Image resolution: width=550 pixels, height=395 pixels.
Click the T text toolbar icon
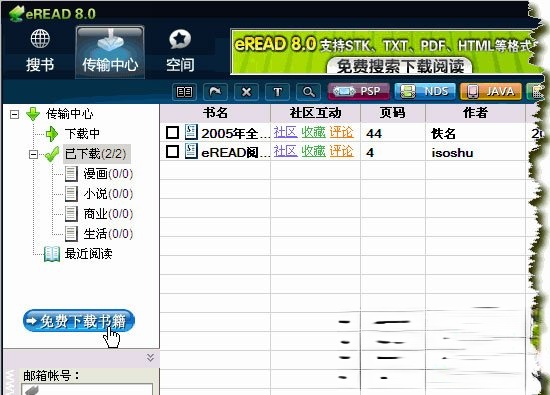(x=277, y=92)
